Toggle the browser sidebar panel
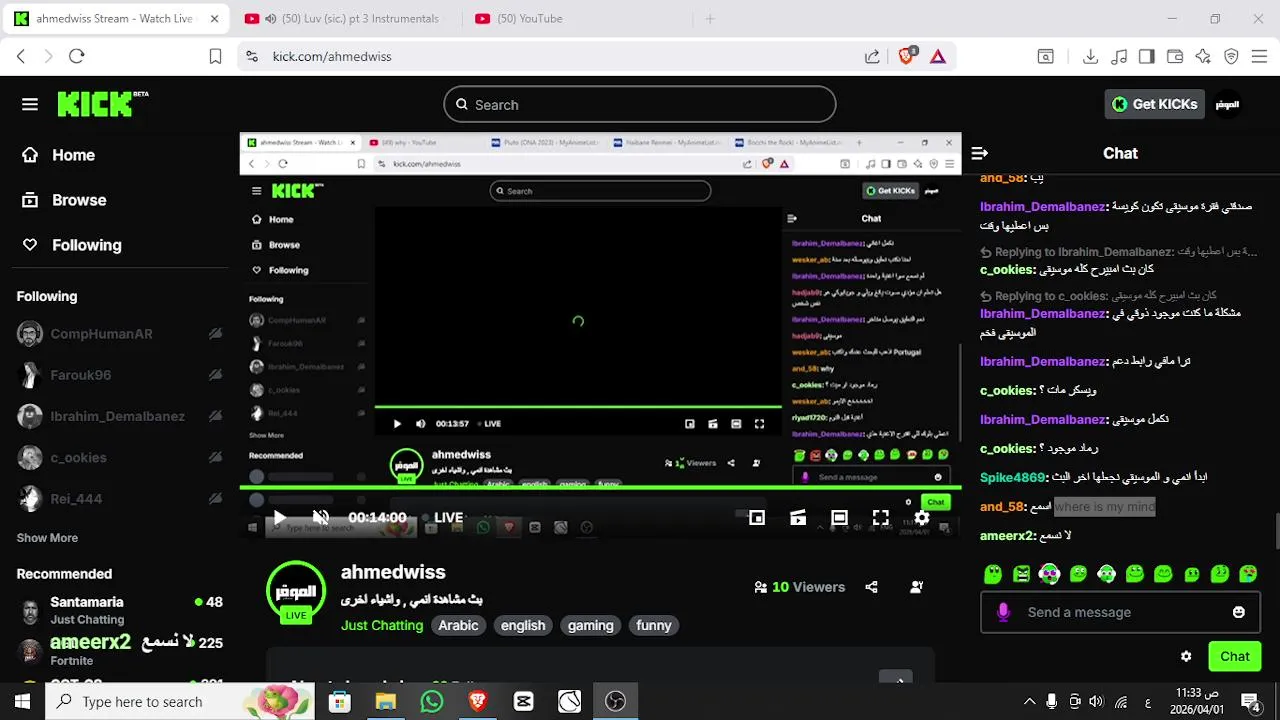 [1147, 57]
